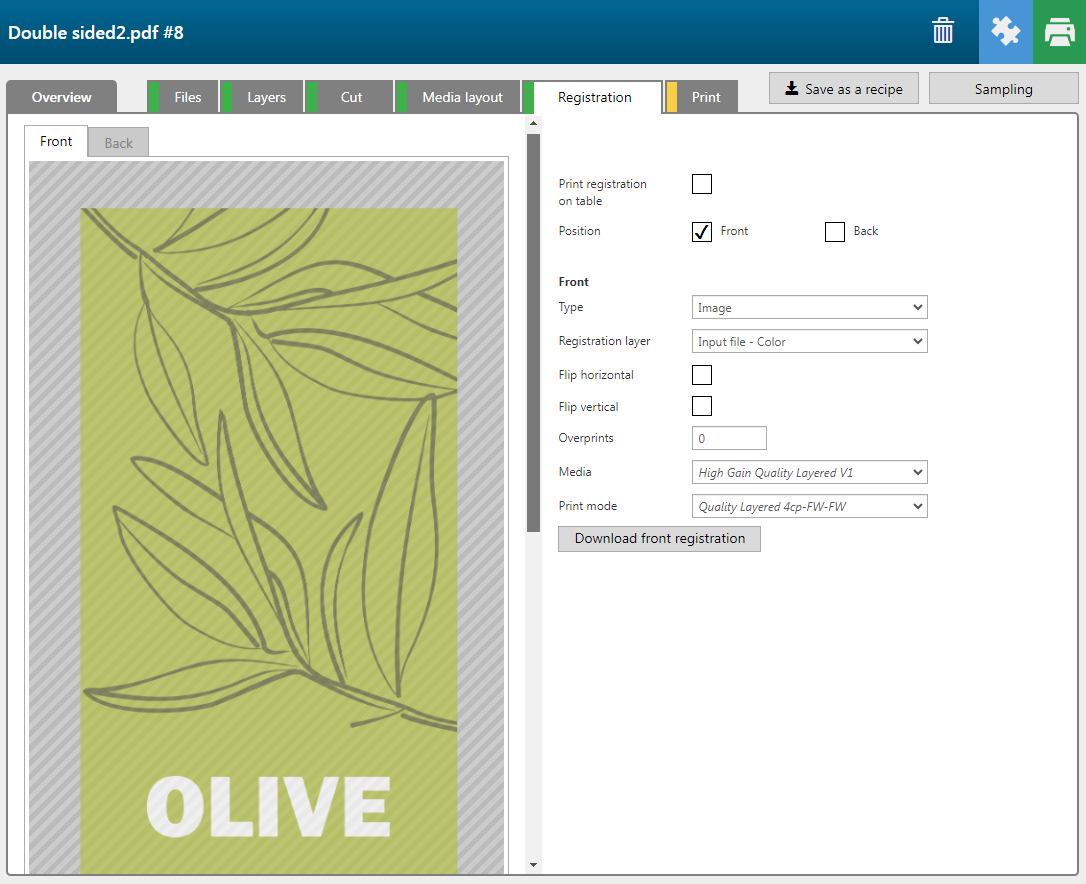1086x884 pixels.
Task: Click the scroll down arrow of preview
Action: click(533, 865)
